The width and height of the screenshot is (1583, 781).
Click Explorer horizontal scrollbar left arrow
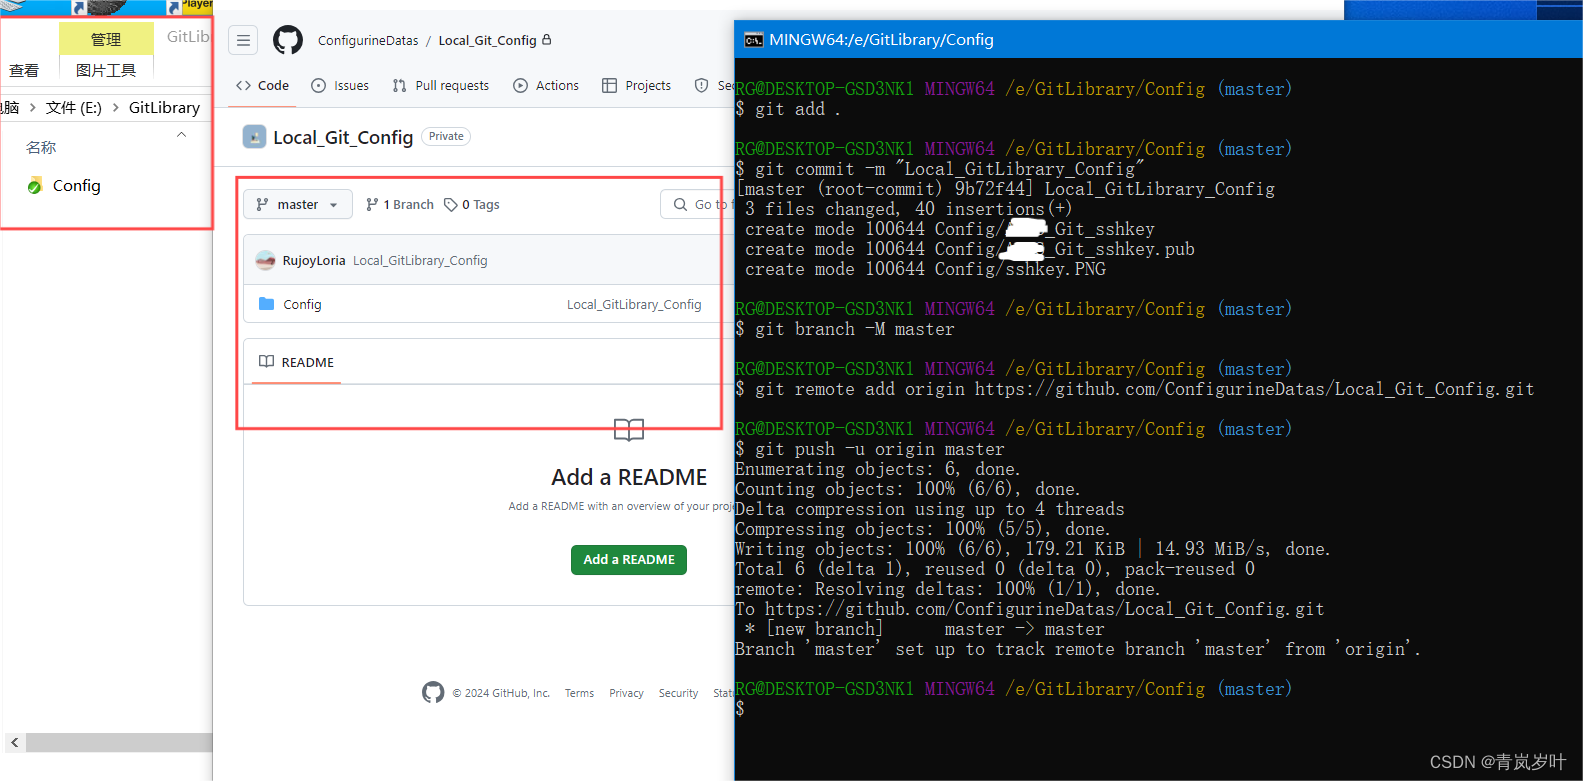point(14,742)
